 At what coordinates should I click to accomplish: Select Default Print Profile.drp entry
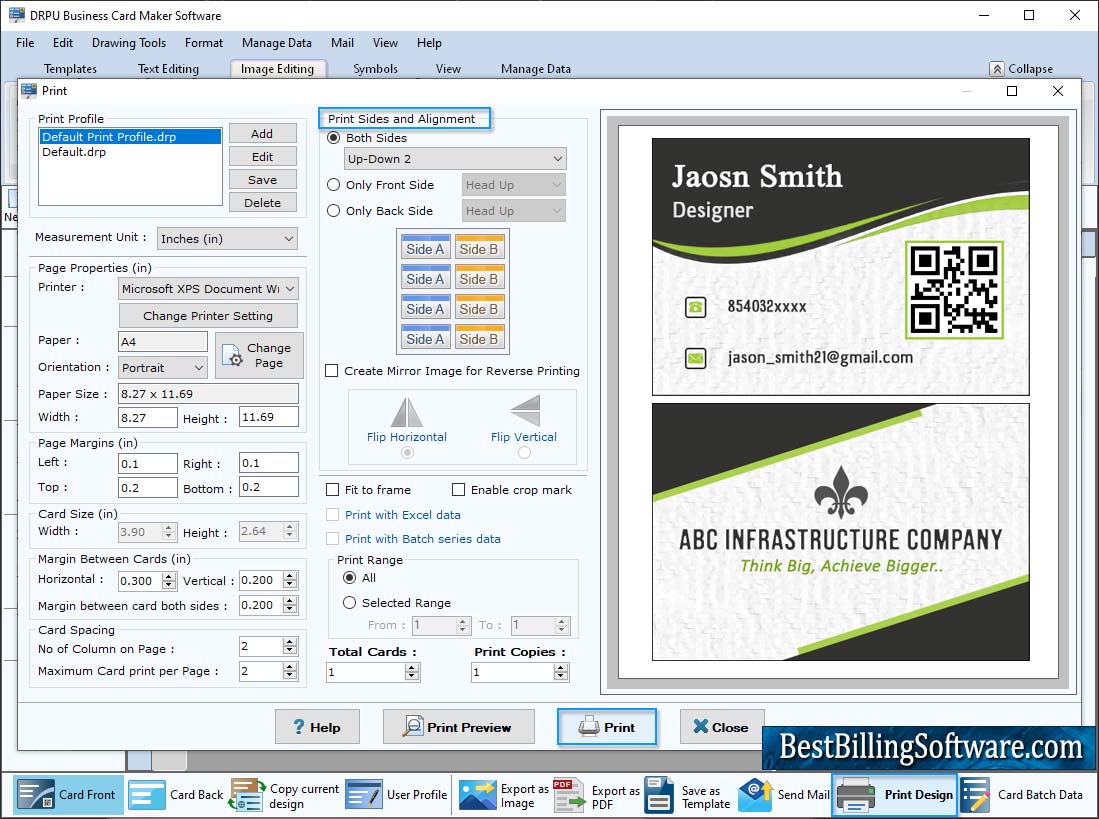click(130, 137)
